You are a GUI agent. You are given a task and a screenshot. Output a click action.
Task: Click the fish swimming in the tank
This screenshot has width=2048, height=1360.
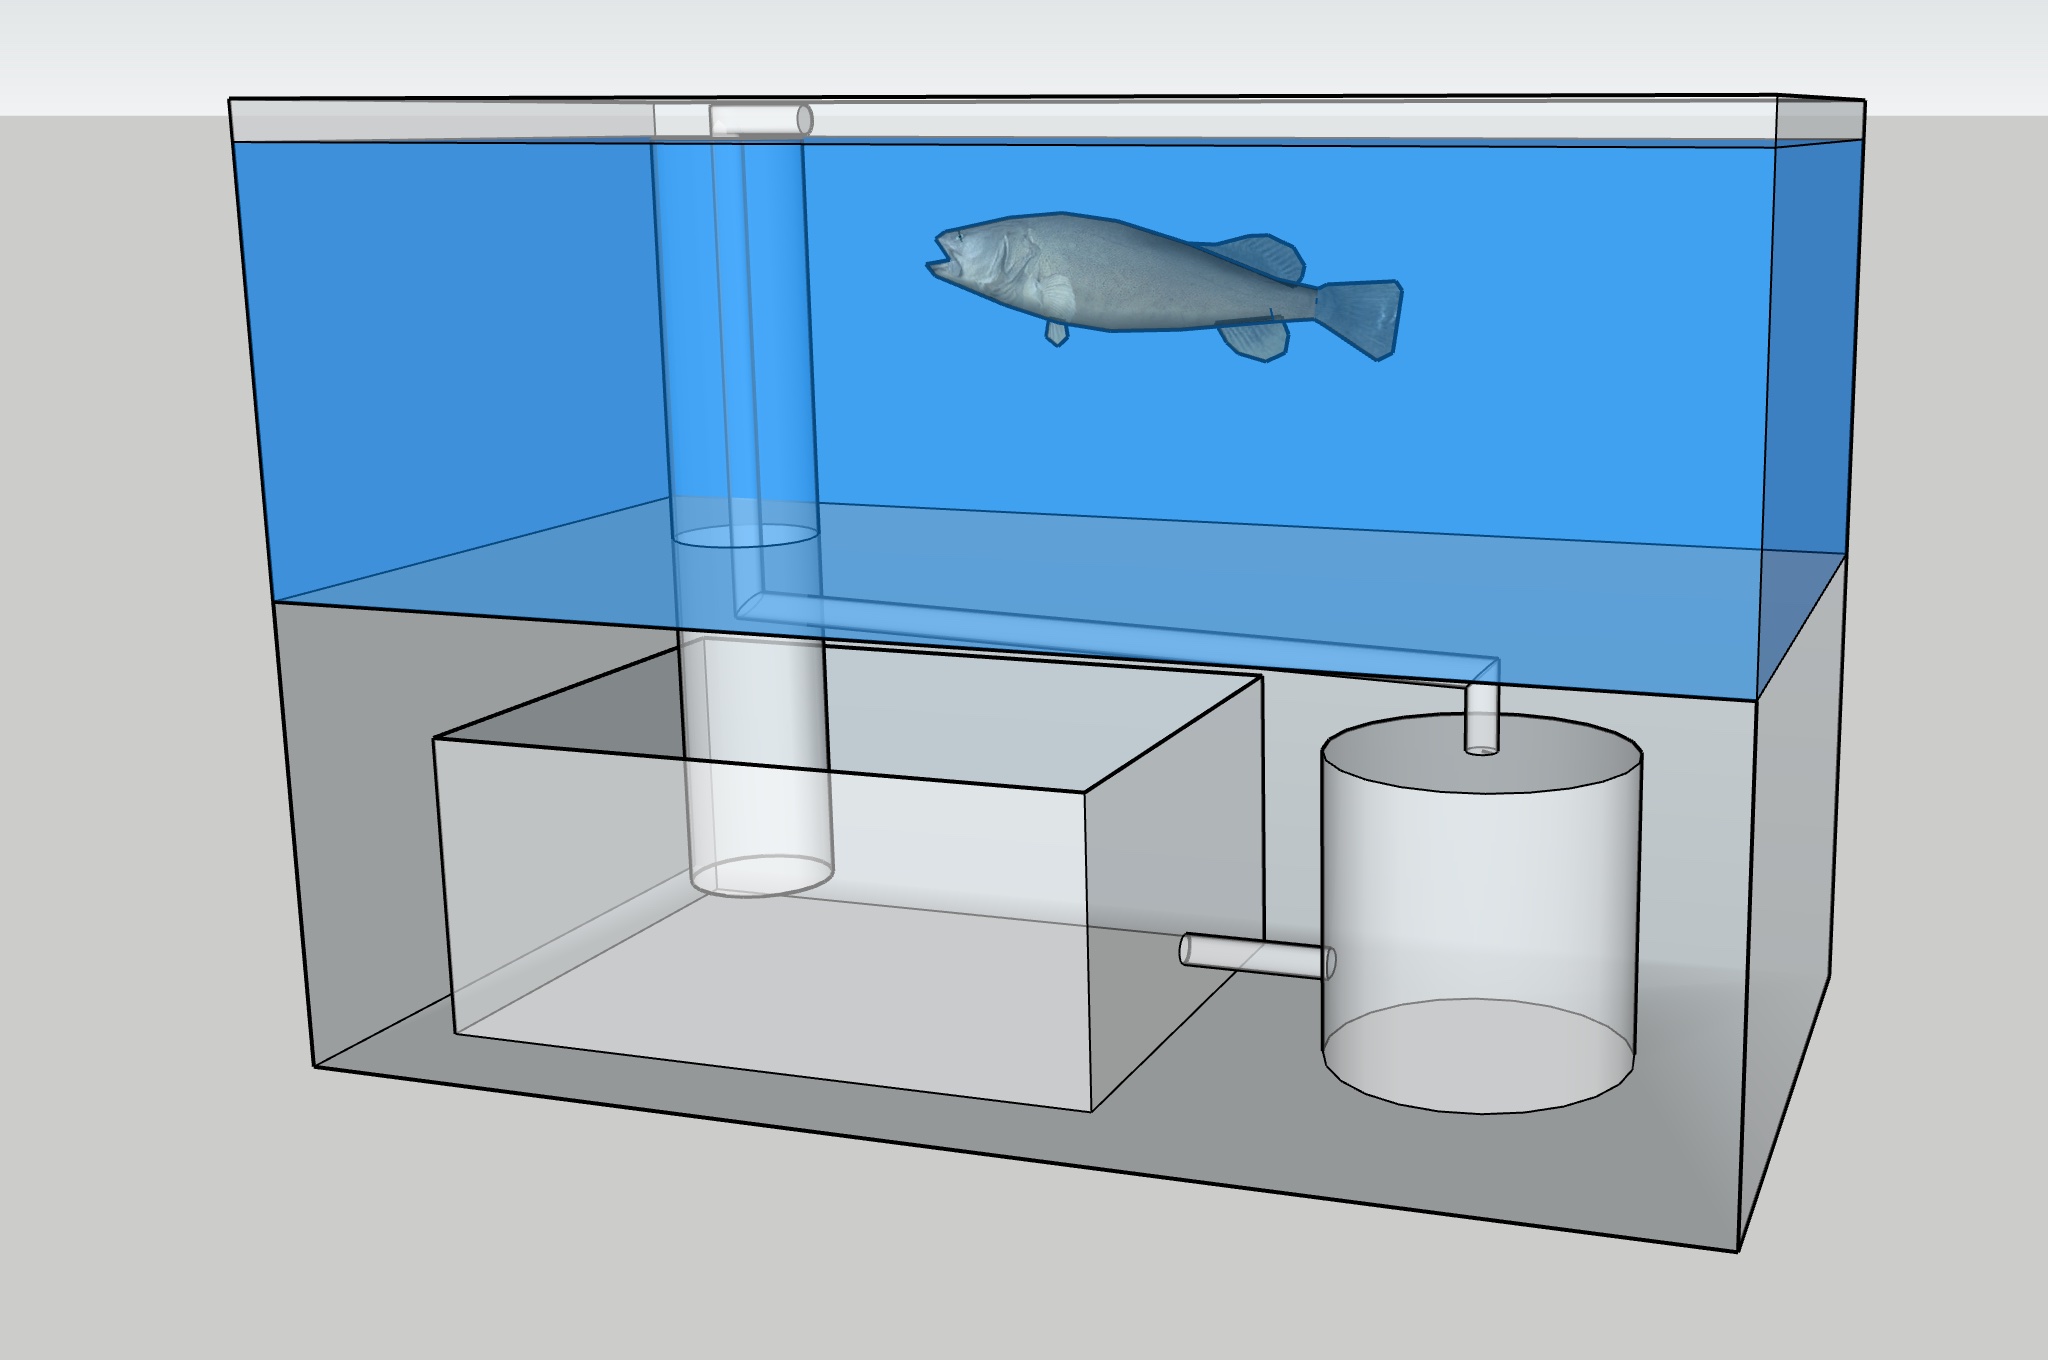click(1130, 280)
